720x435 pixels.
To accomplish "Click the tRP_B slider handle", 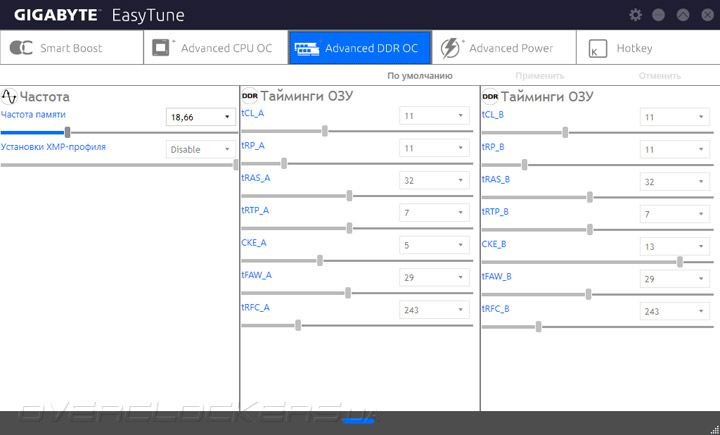I will 524,165.
